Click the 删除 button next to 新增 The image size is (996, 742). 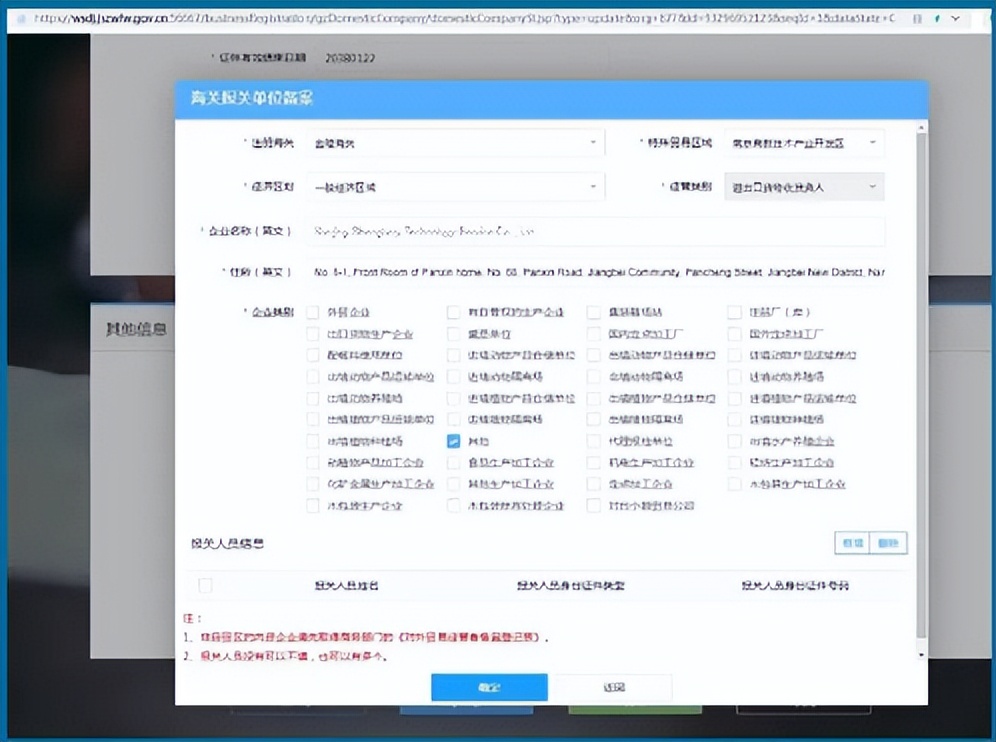point(889,542)
